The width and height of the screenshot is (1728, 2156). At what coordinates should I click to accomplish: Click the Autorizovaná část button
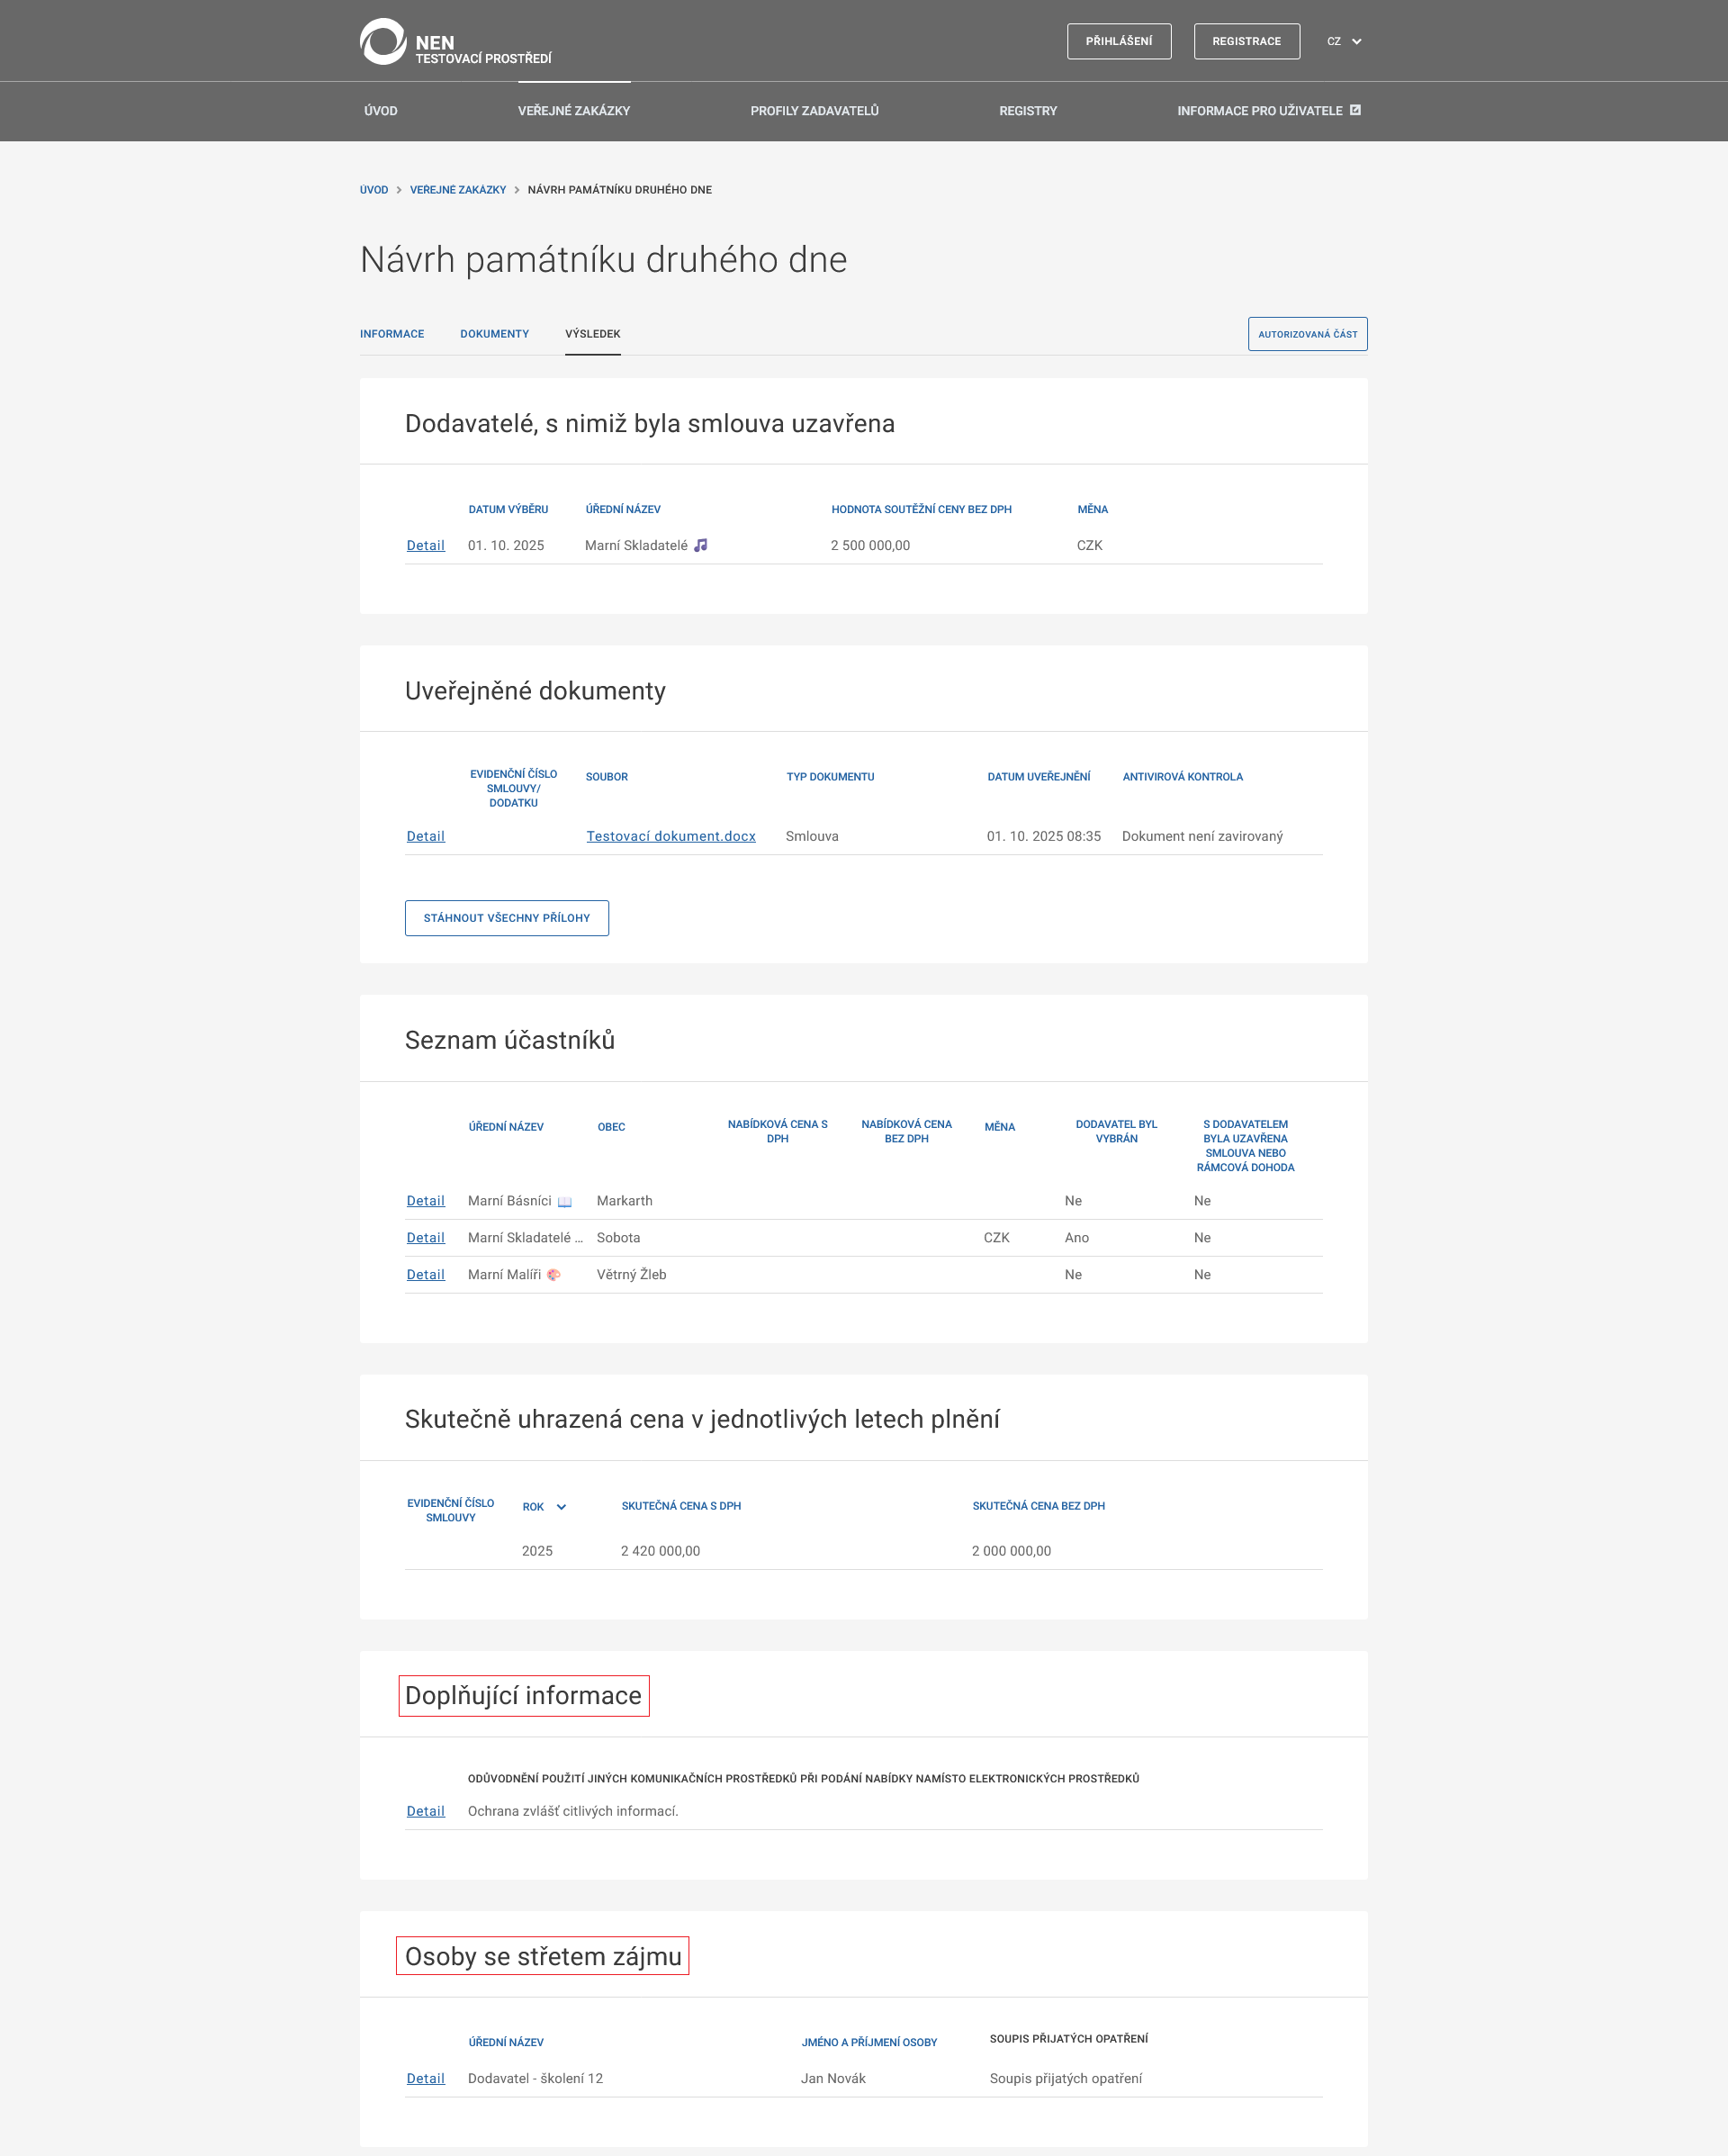1307,334
